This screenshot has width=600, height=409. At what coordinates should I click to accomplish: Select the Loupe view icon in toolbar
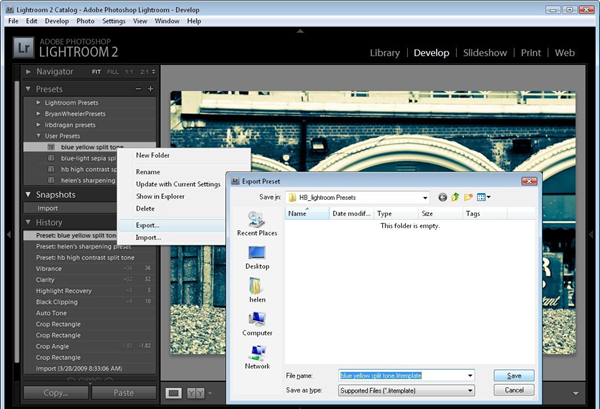[174, 393]
